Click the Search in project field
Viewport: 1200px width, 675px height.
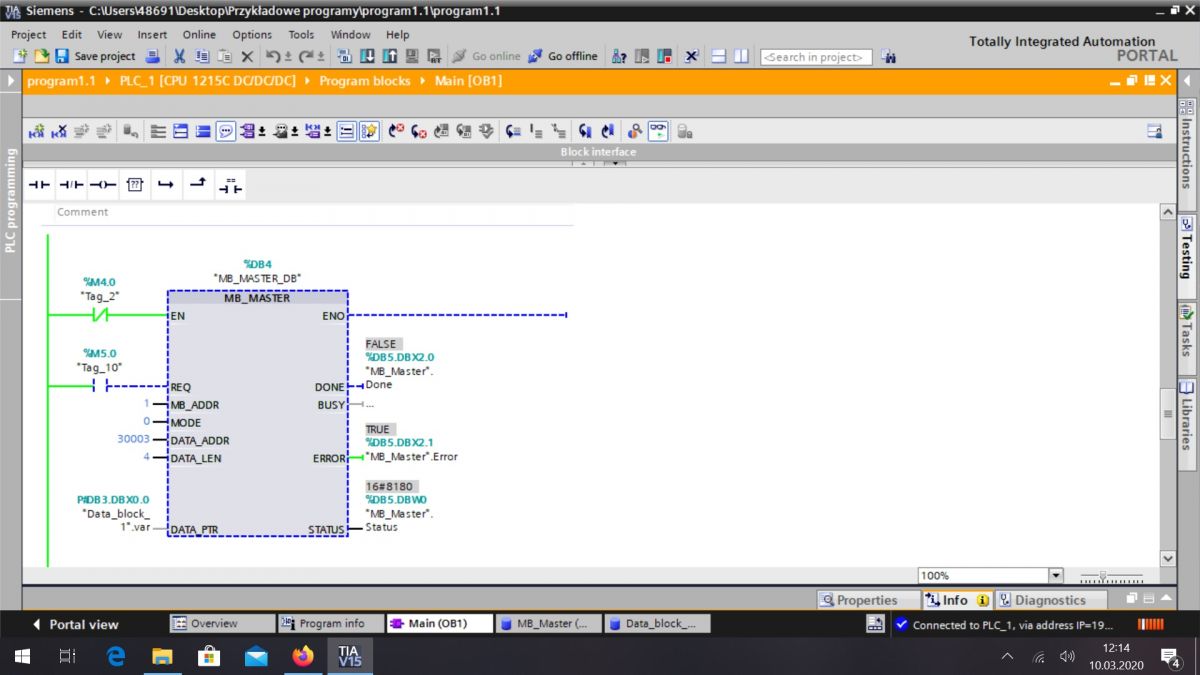tap(816, 57)
